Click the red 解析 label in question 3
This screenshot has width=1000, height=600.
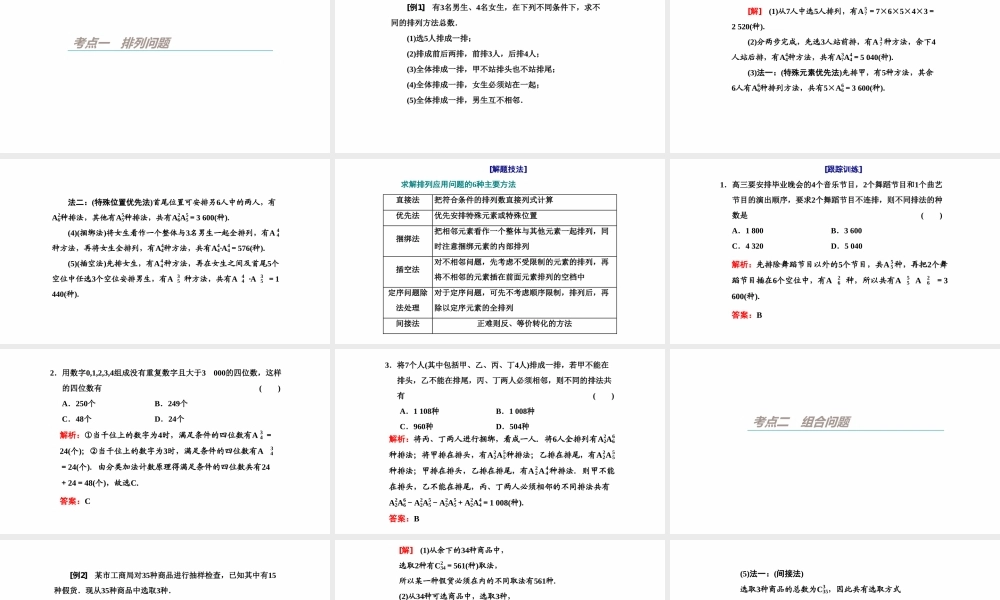click(399, 439)
